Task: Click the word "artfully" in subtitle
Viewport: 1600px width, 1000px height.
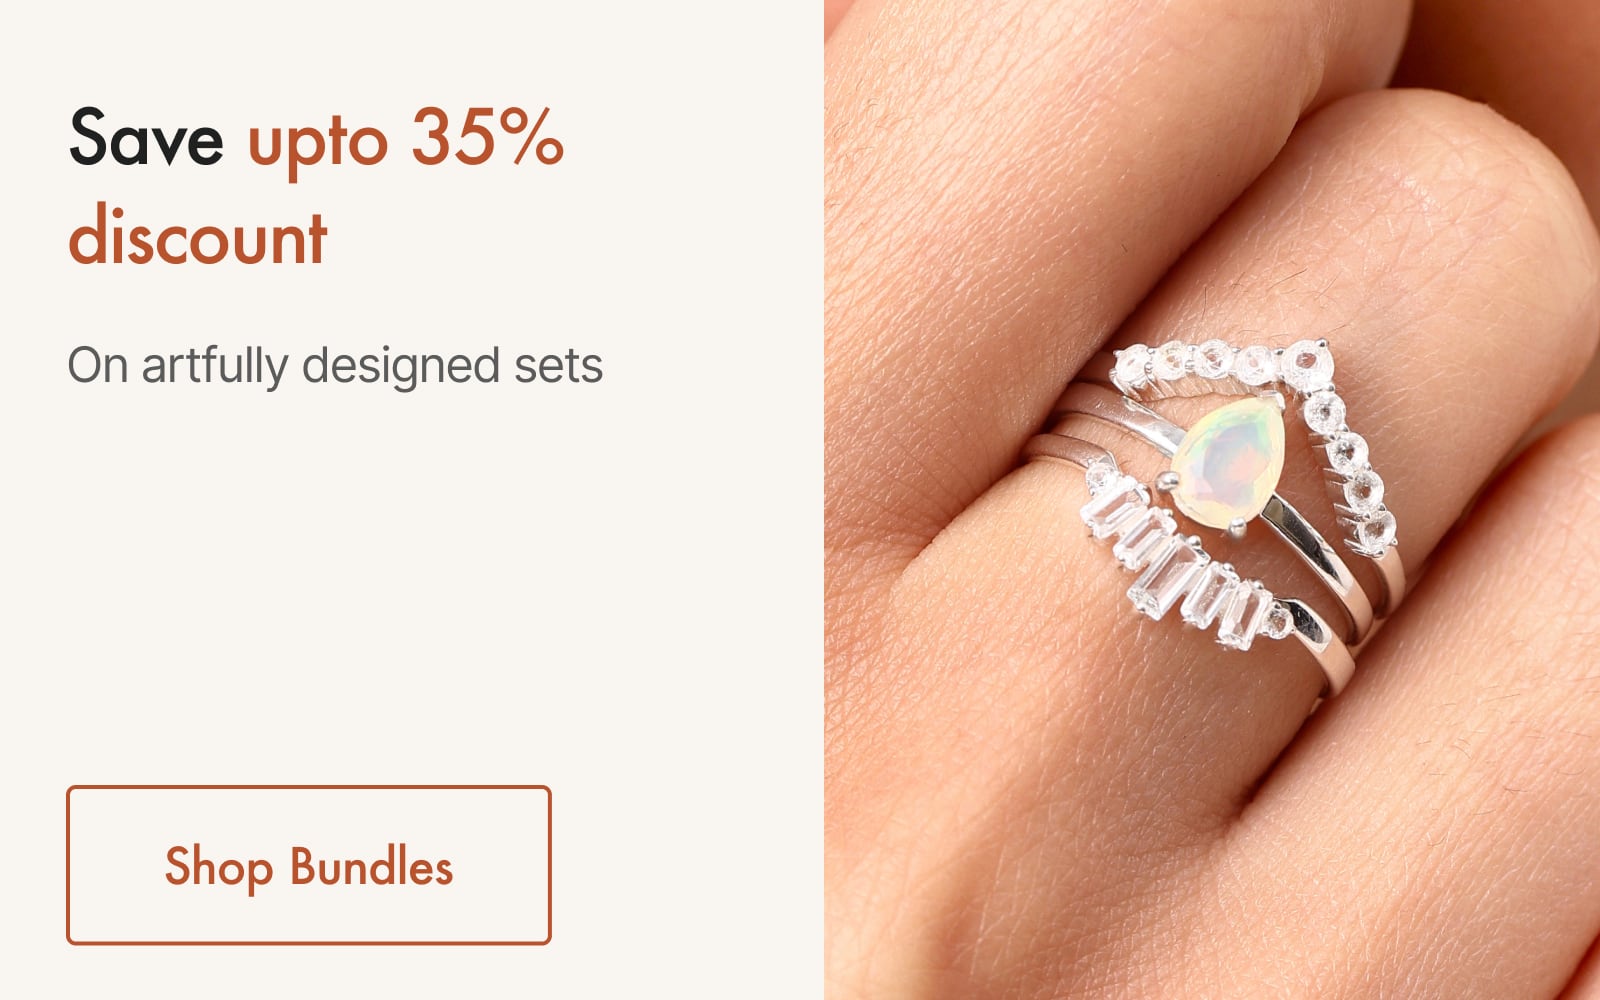Action: point(215,367)
